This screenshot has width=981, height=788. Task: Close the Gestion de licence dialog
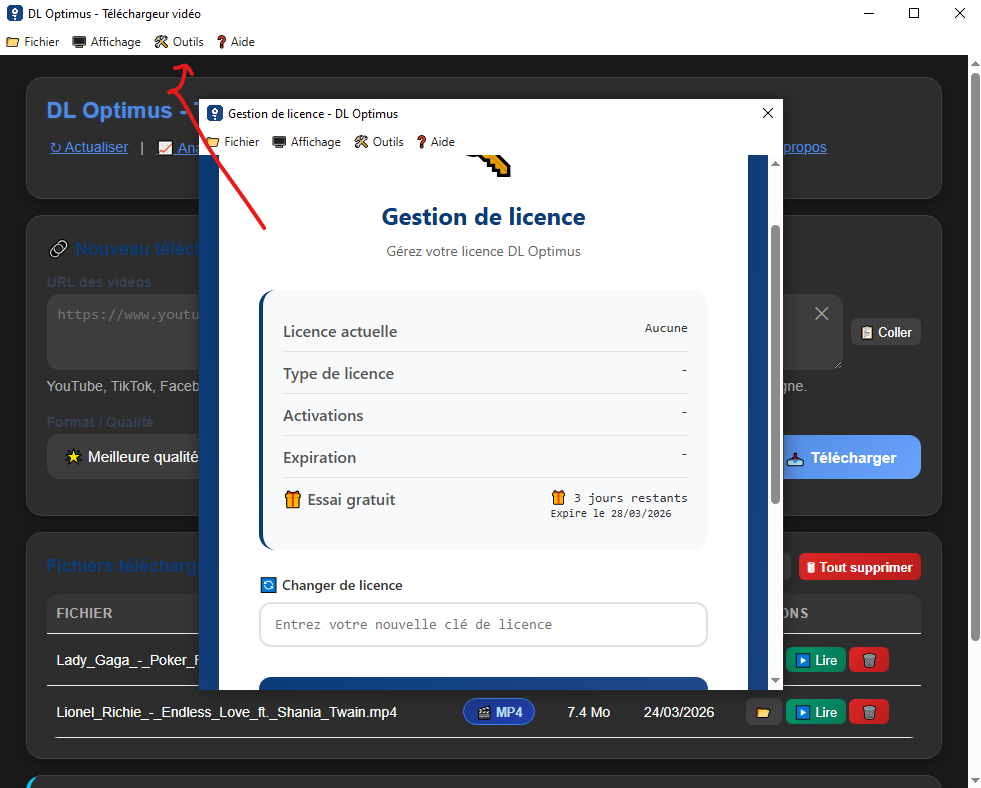(768, 113)
